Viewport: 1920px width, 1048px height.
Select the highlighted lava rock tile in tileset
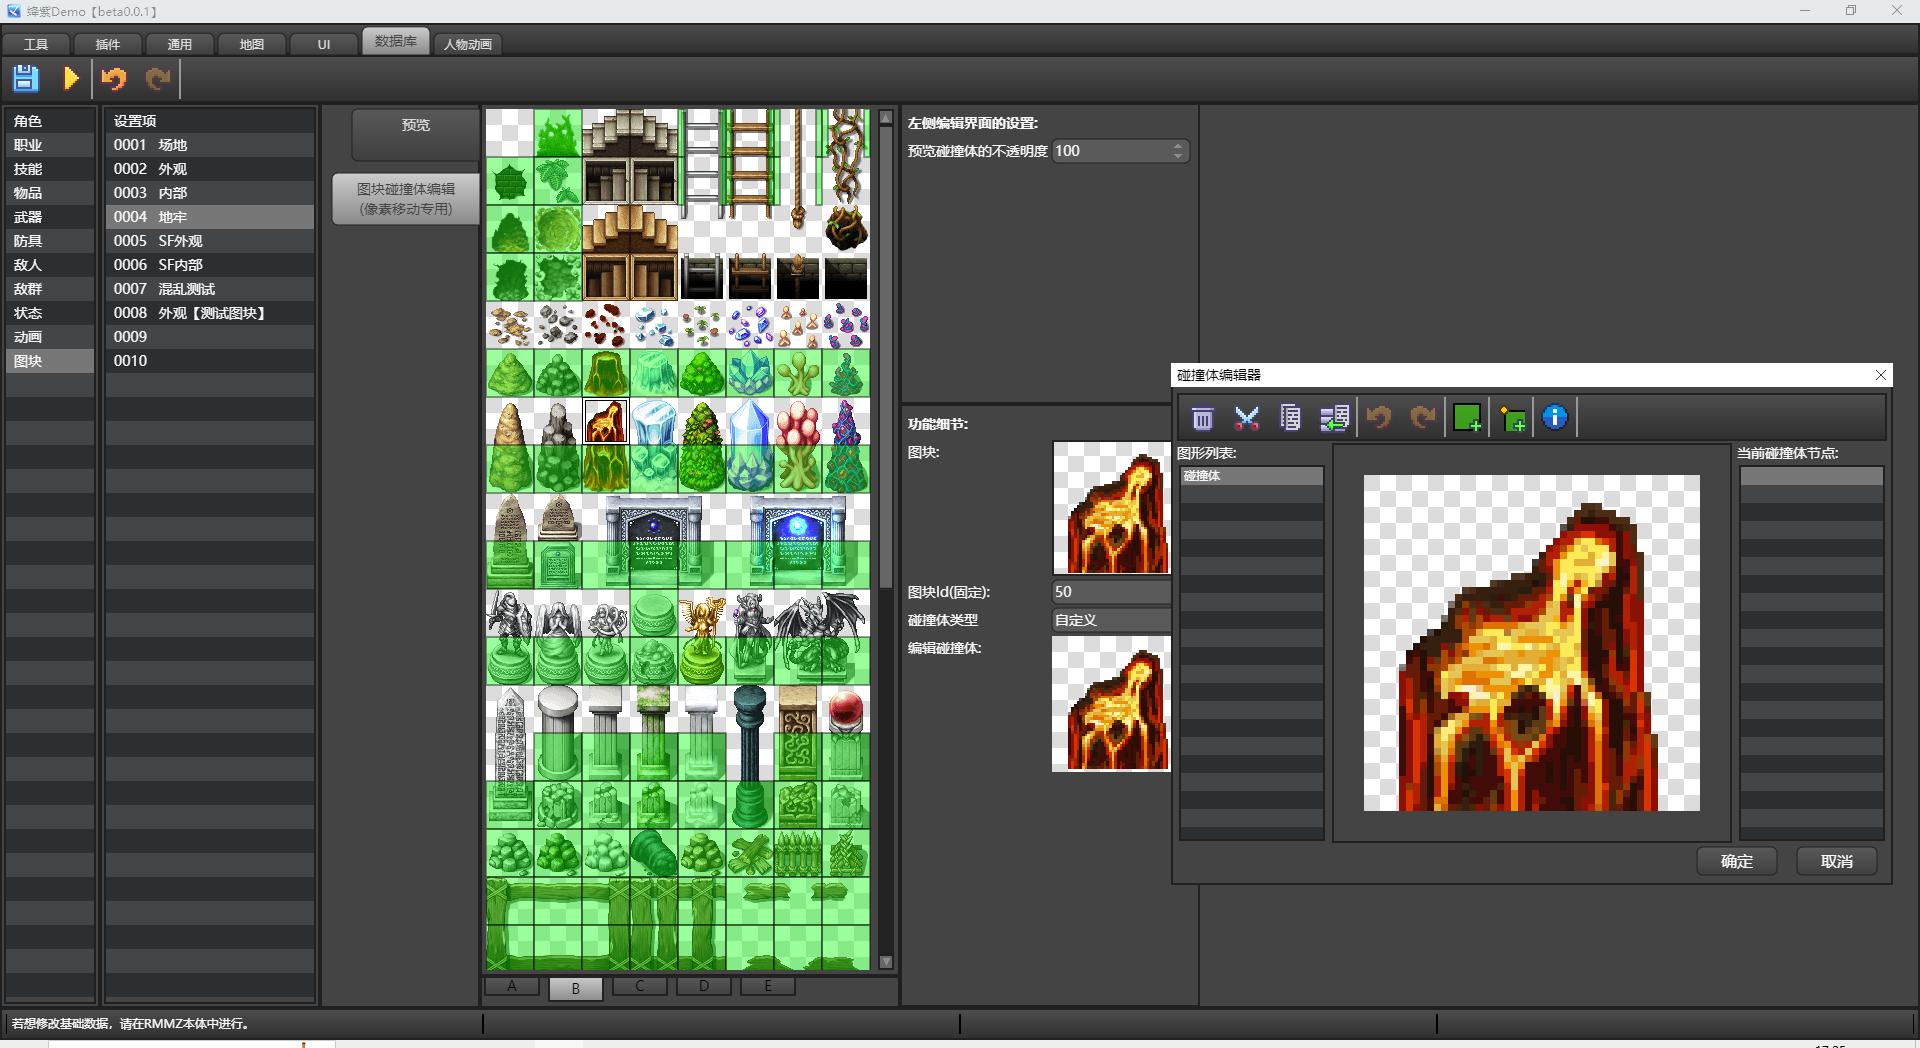pos(606,421)
